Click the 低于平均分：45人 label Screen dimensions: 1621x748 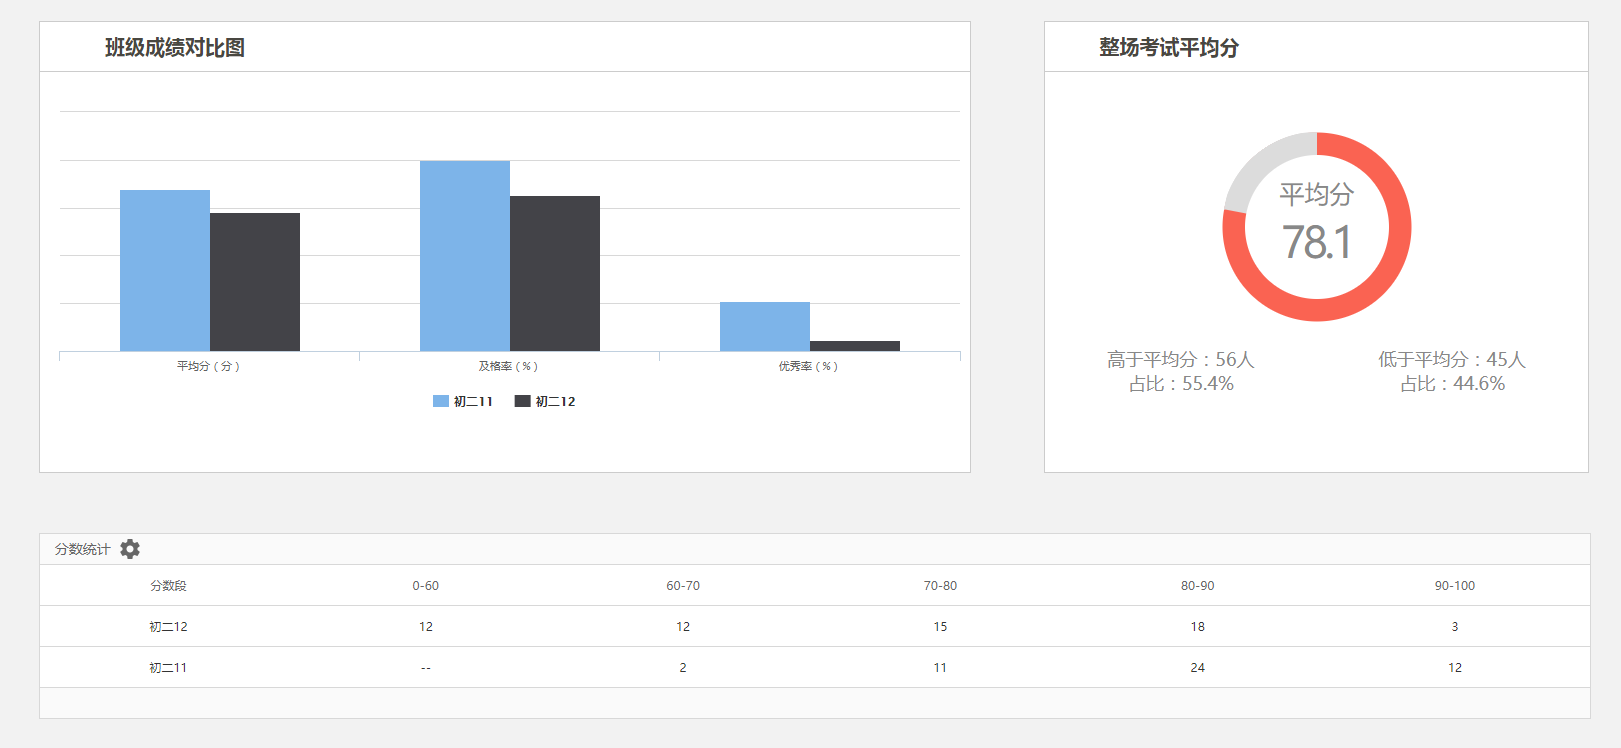1452,359
